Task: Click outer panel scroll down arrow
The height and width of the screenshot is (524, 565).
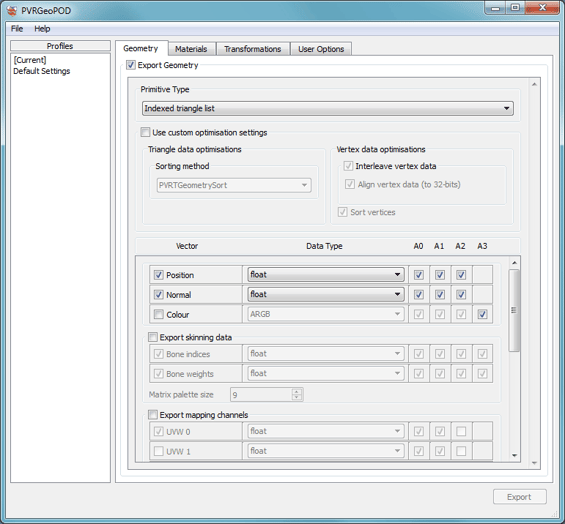Action: pyautogui.click(x=534, y=463)
